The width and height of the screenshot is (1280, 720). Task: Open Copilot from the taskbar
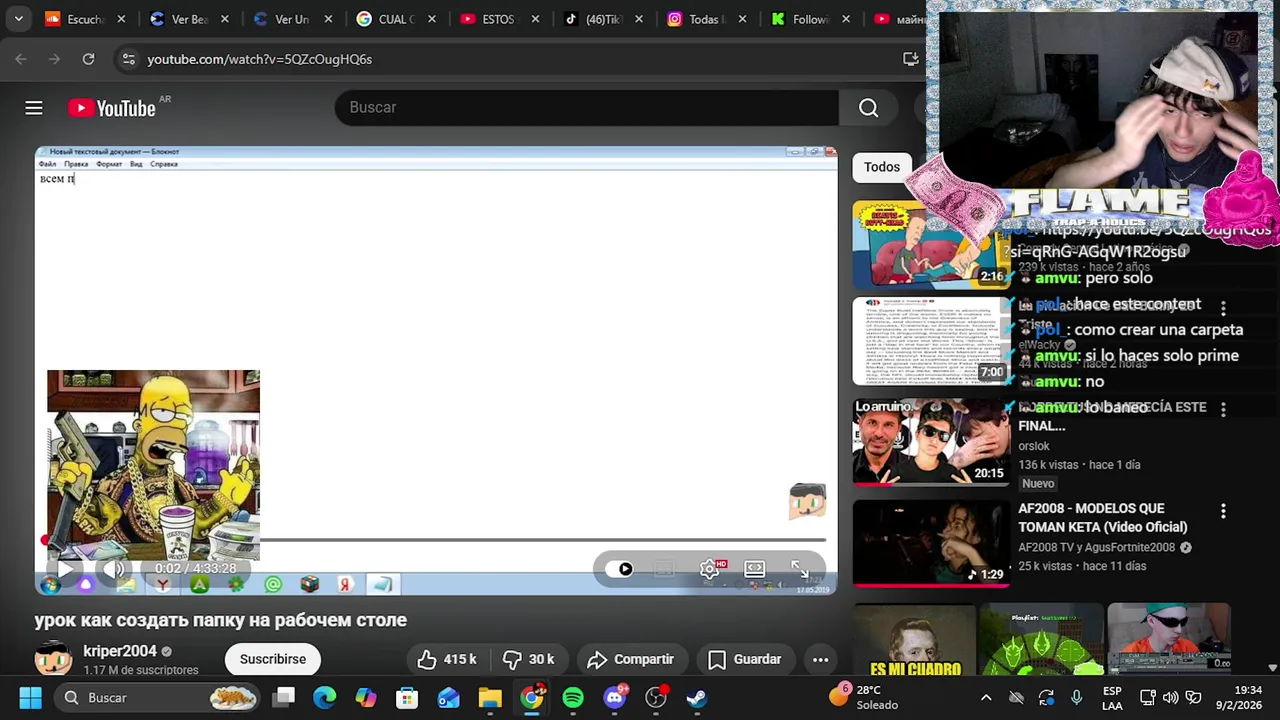[x=366, y=697]
